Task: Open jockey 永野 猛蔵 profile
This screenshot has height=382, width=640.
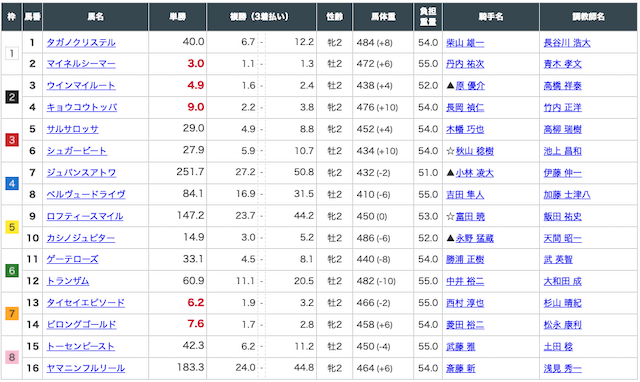Action: pos(474,238)
